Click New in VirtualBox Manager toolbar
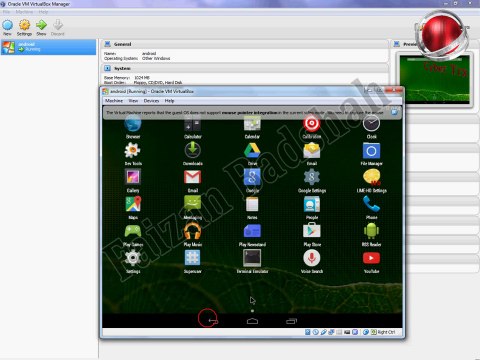The height and width of the screenshot is (360, 480). 7,28
